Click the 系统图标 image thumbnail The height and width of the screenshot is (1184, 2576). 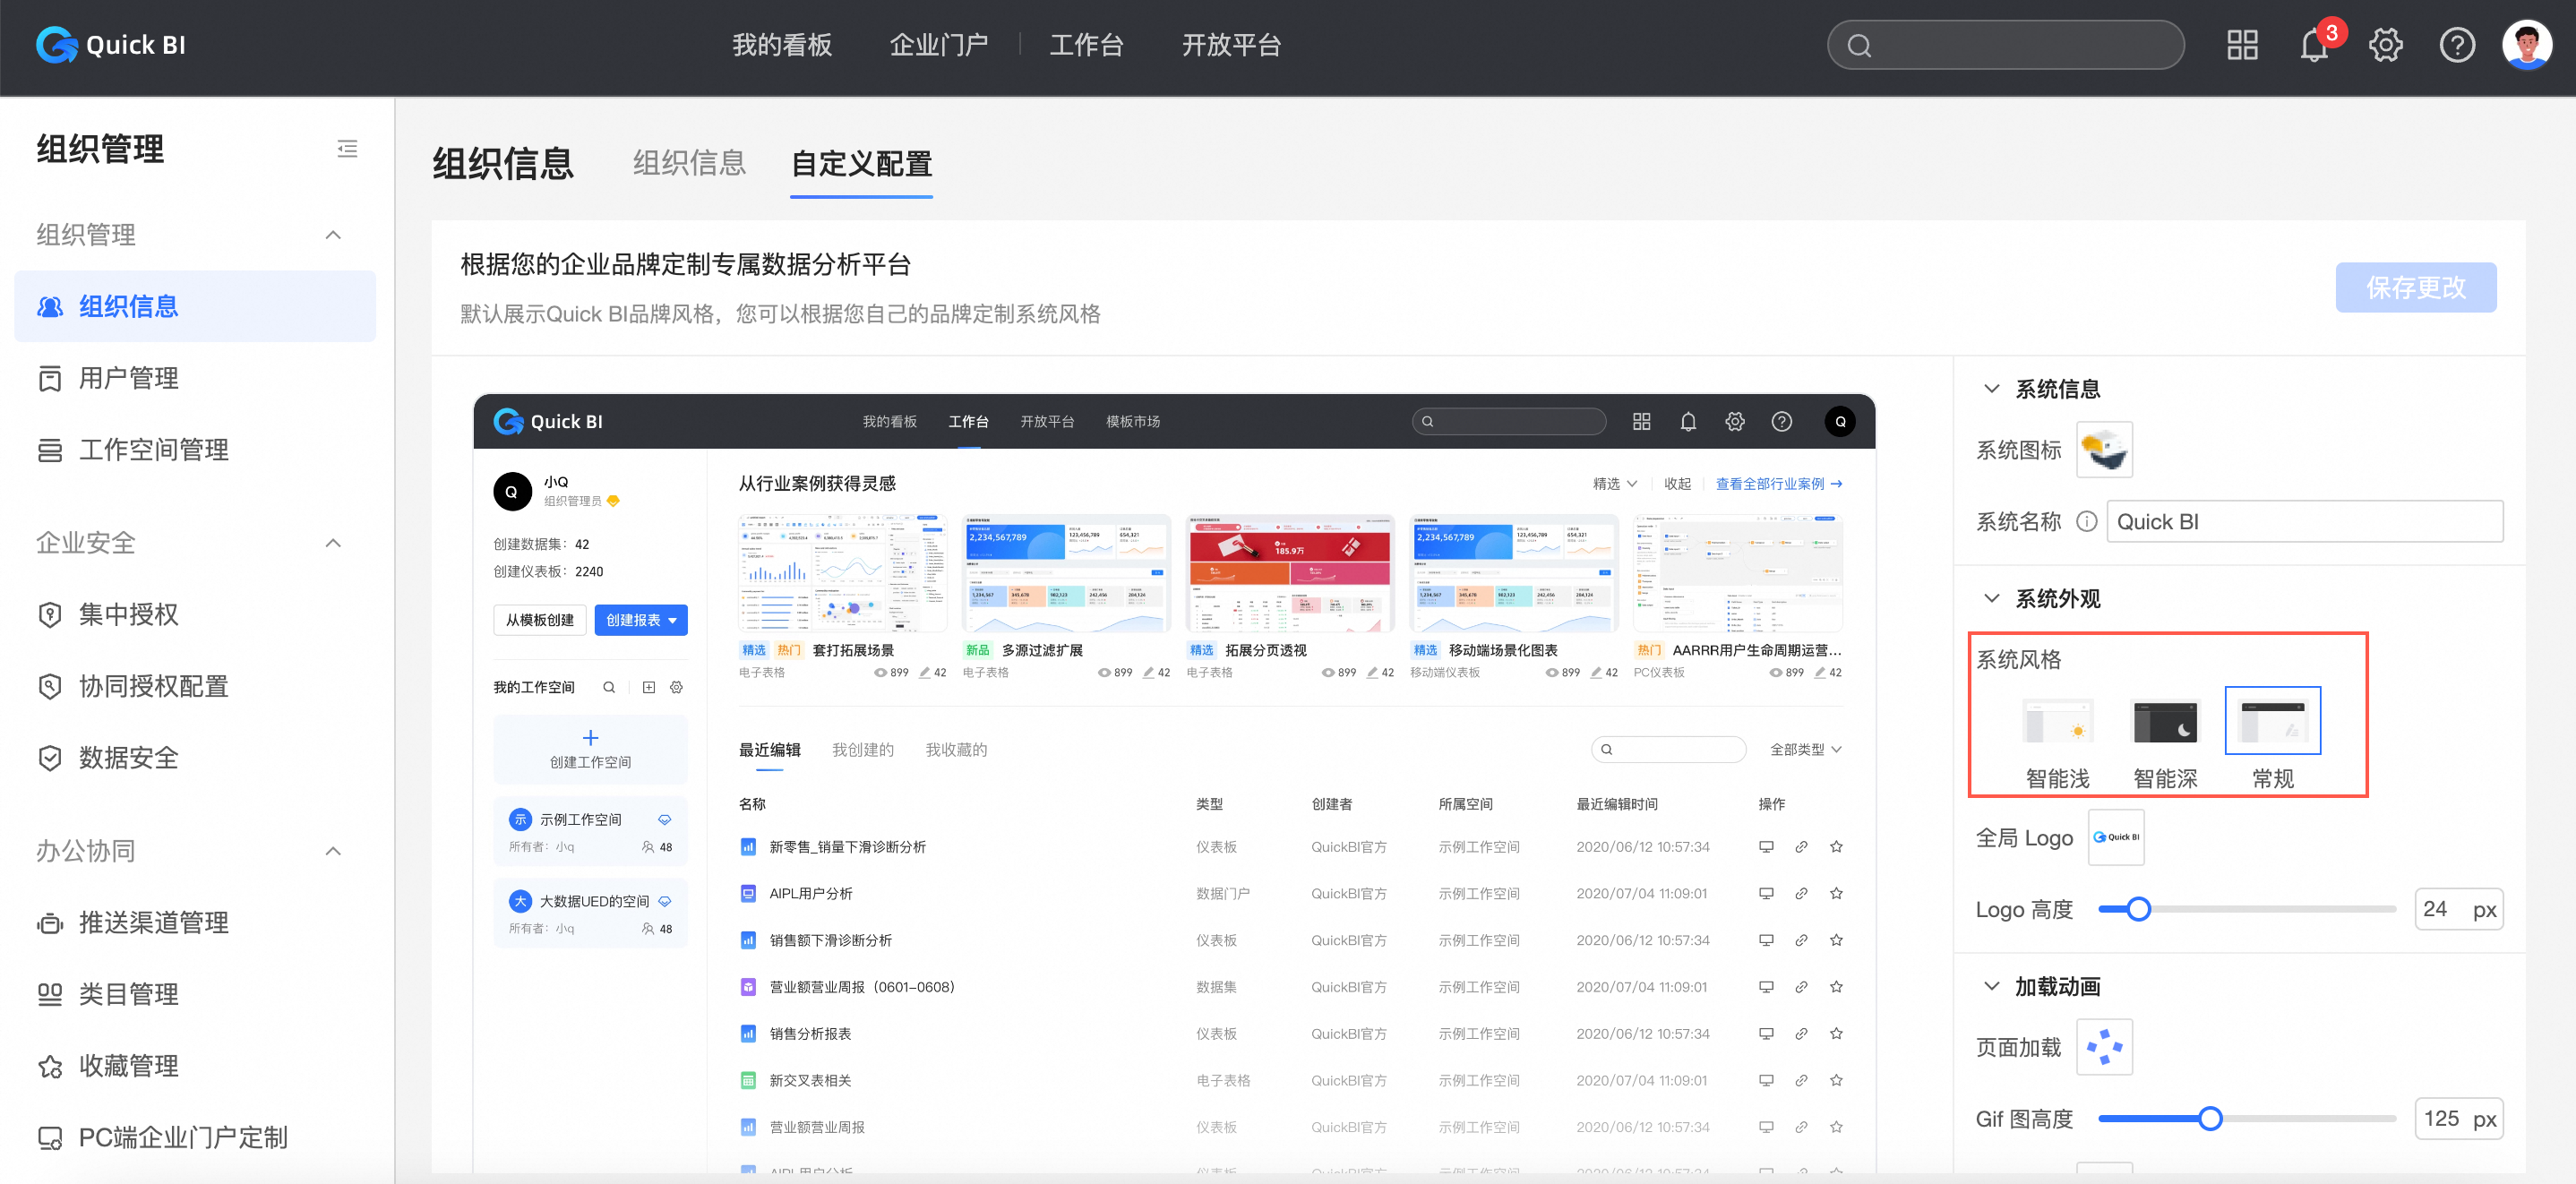tap(2104, 450)
